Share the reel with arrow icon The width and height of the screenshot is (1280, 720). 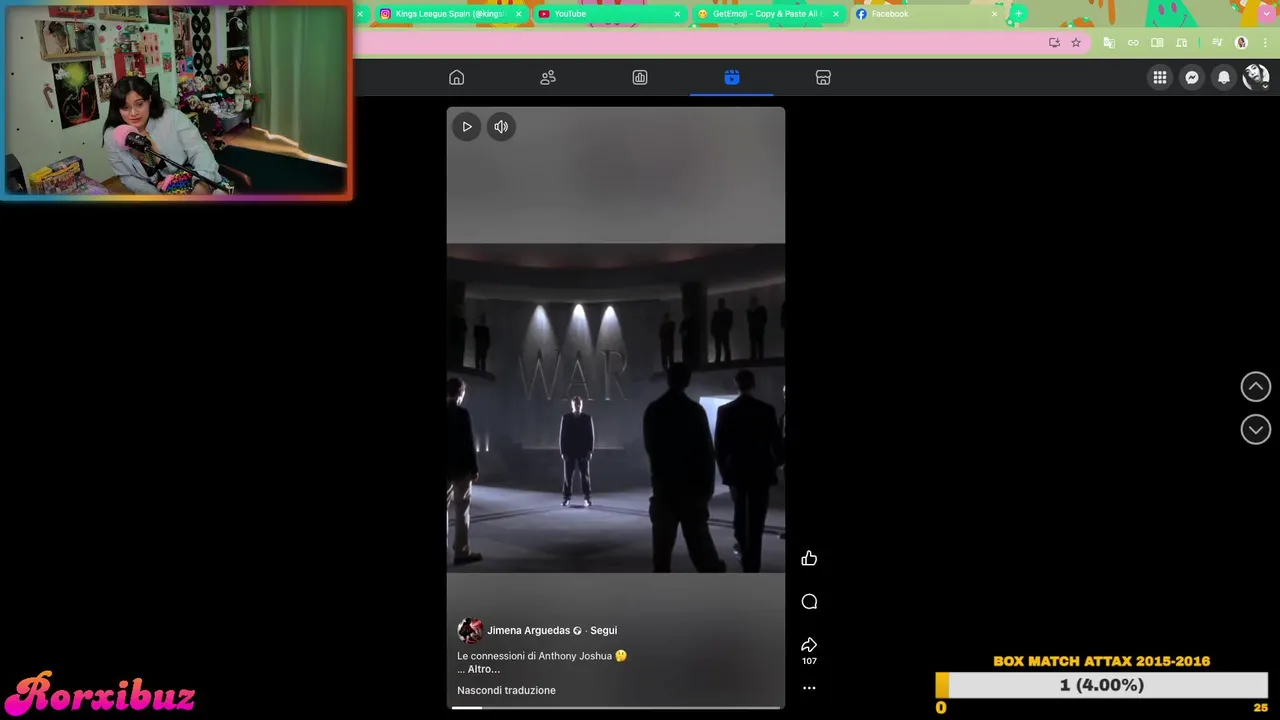pyautogui.click(x=809, y=645)
